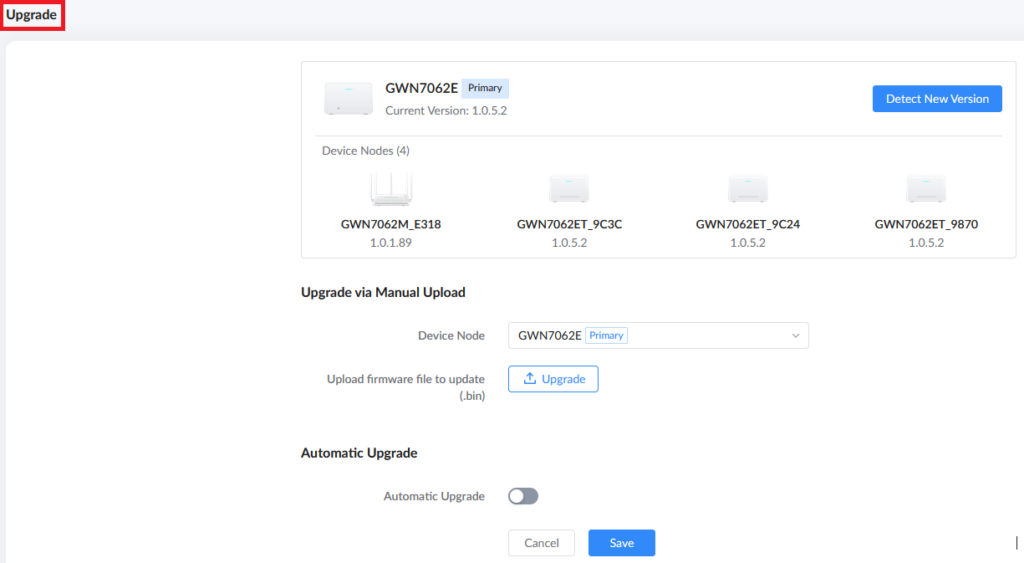1024x563 pixels.
Task: Click the GWN7062ET_9C24 node name
Action: [x=748, y=224]
